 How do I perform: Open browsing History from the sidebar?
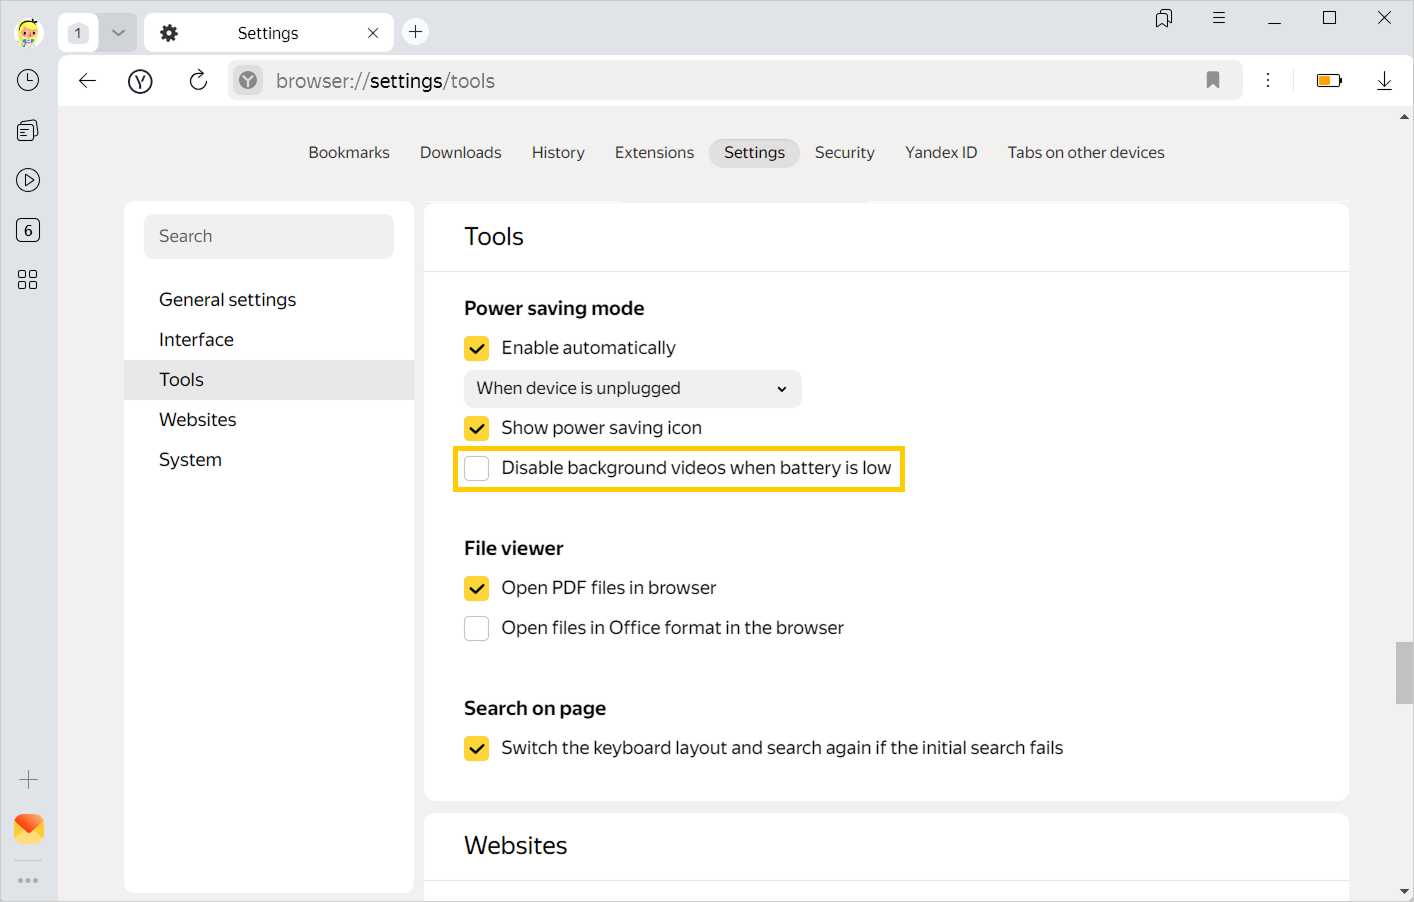[x=28, y=80]
